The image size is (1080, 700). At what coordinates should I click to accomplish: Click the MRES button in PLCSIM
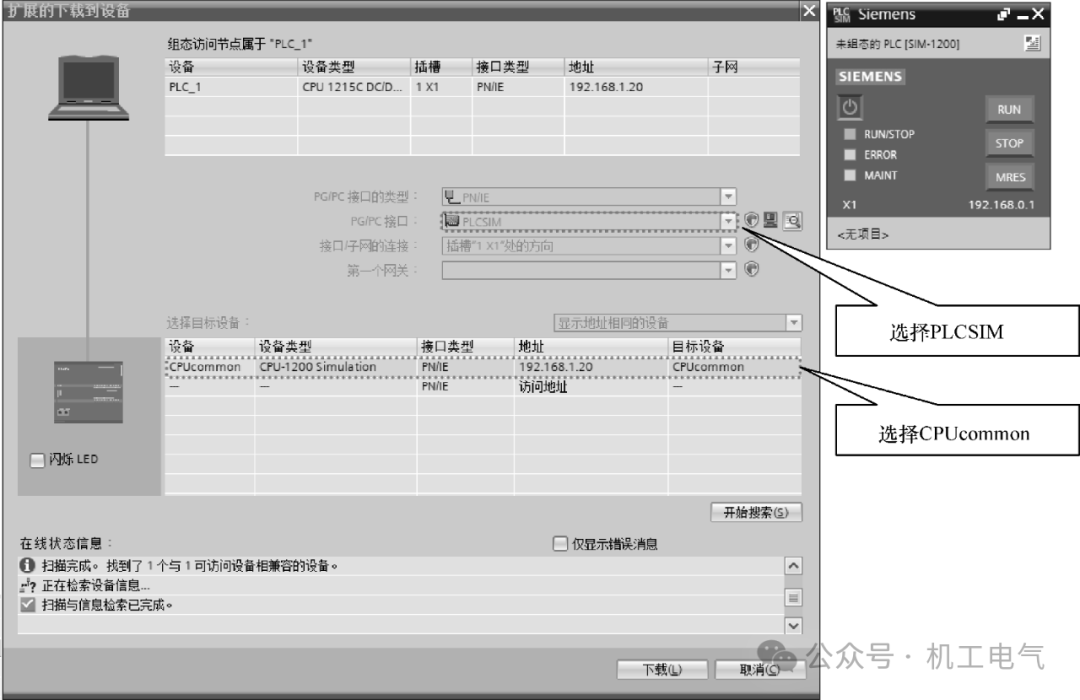(x=1009, y=177)
